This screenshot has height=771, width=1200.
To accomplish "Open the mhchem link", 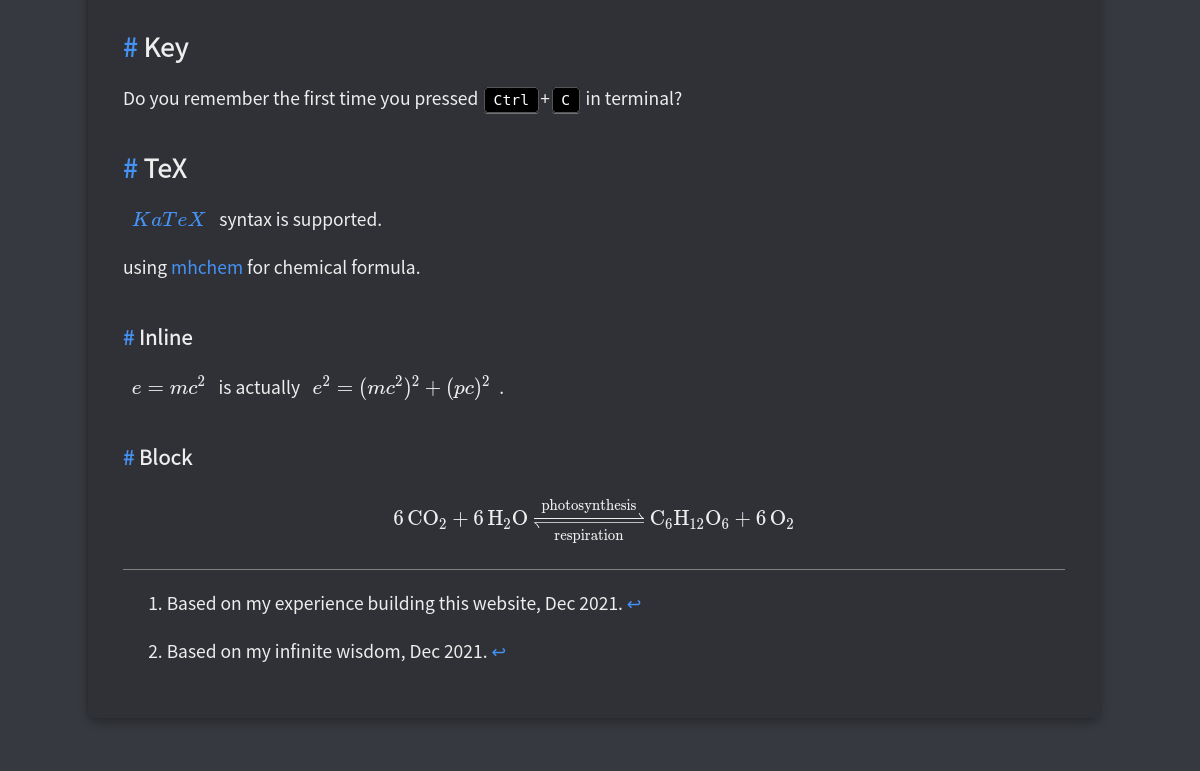I will pos(207,268).
